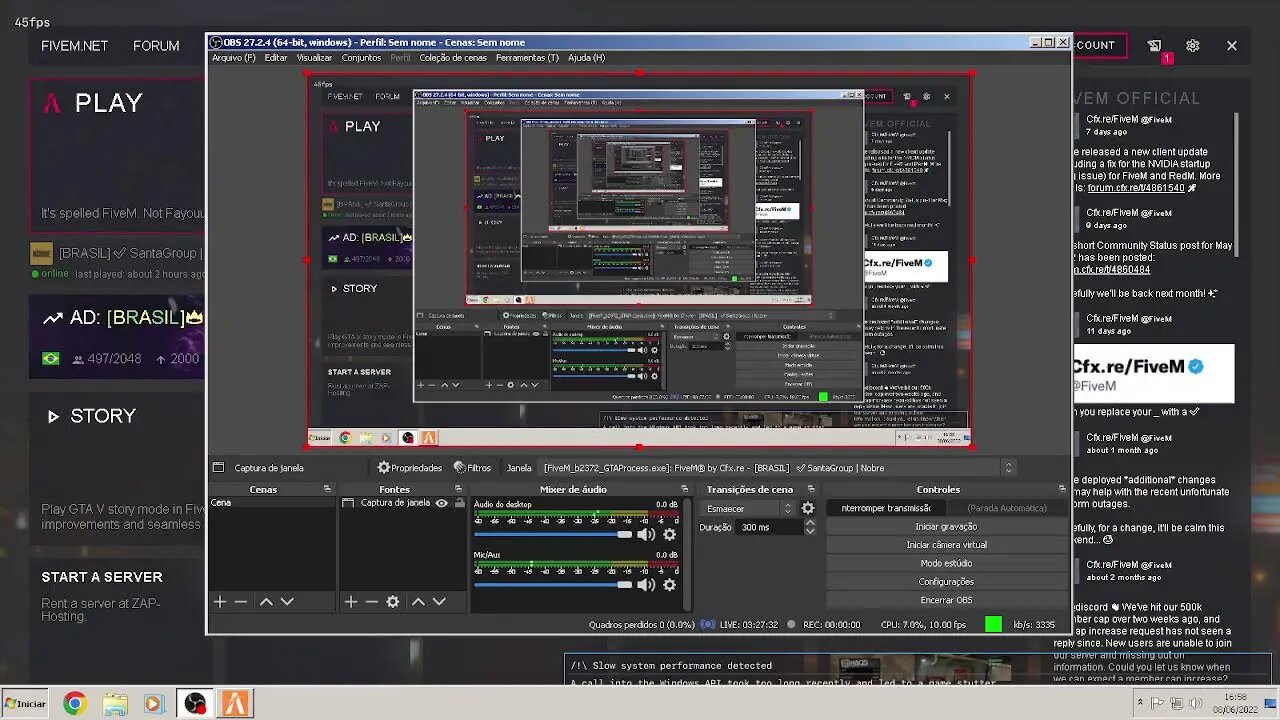Image resolution: width=1280 pixels, height=720 pixels.
Task: Remove selected scene with Cenas minus
Action: tap(240, 601)
